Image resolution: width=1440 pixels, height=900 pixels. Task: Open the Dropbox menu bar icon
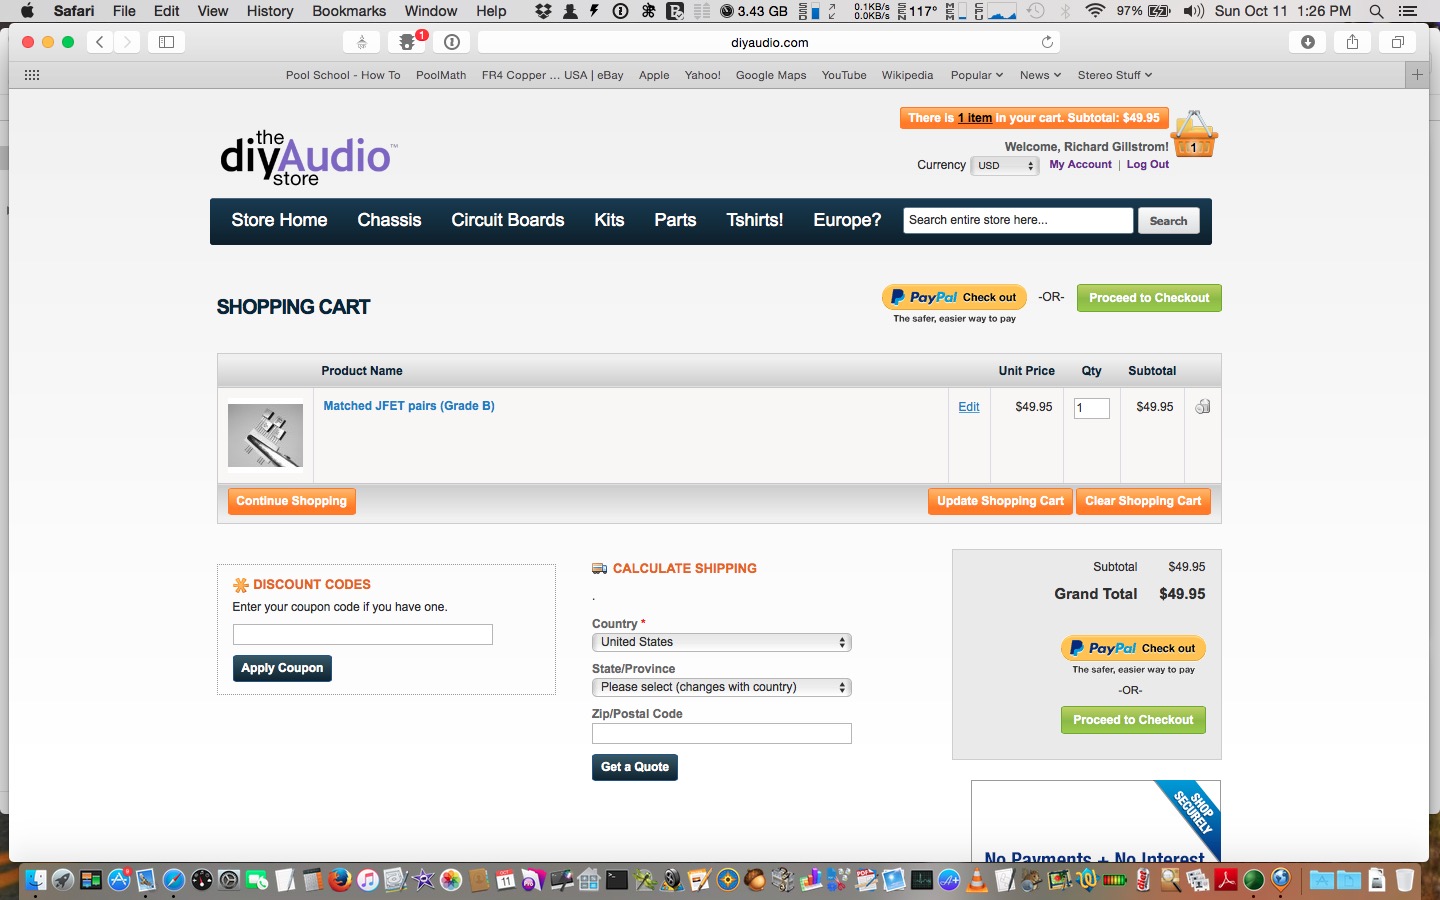(x=543, y=11)
